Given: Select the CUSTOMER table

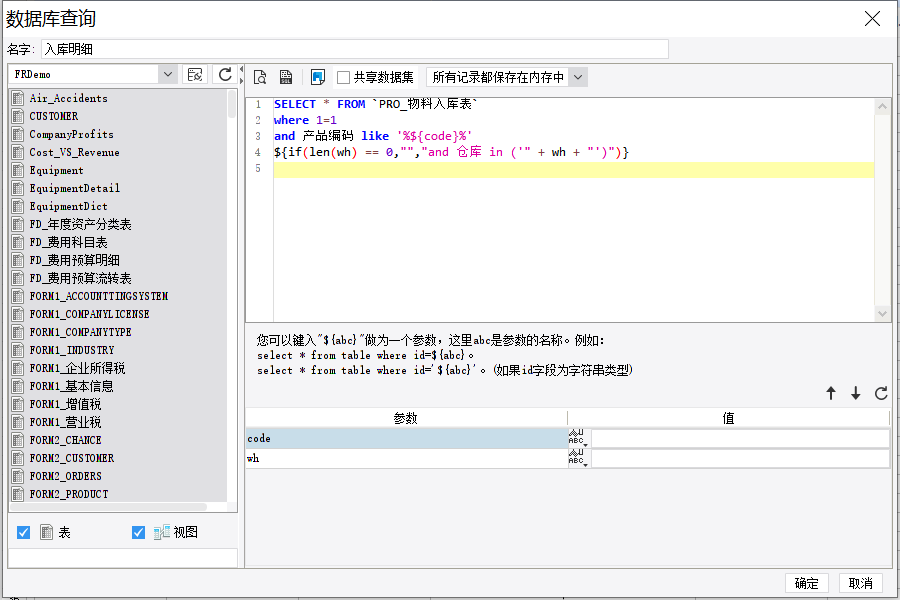Looking at the screenshot, I should tap(54, 116).
